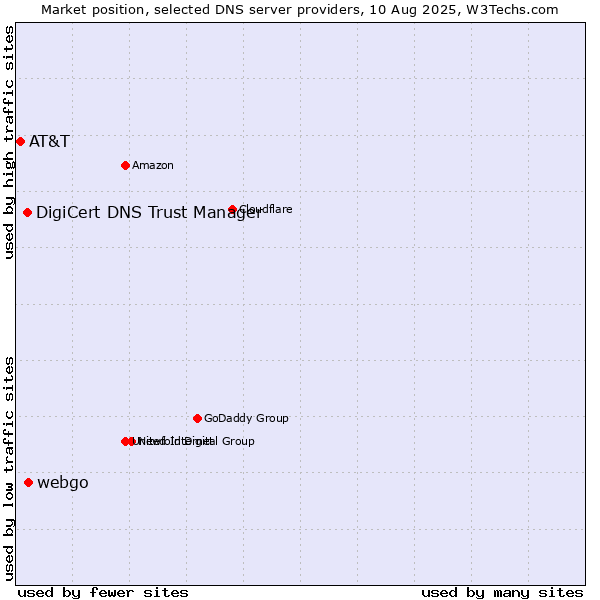Click the GoDaddy Group red marker
Image resolution: width=600 pixels, height=600 pixels.
197,418
